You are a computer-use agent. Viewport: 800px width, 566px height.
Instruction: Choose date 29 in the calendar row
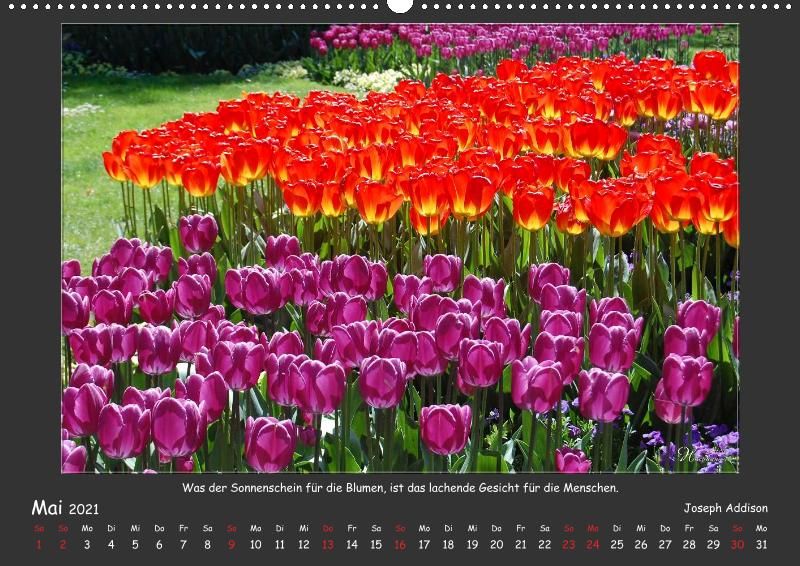coord(713,545)
